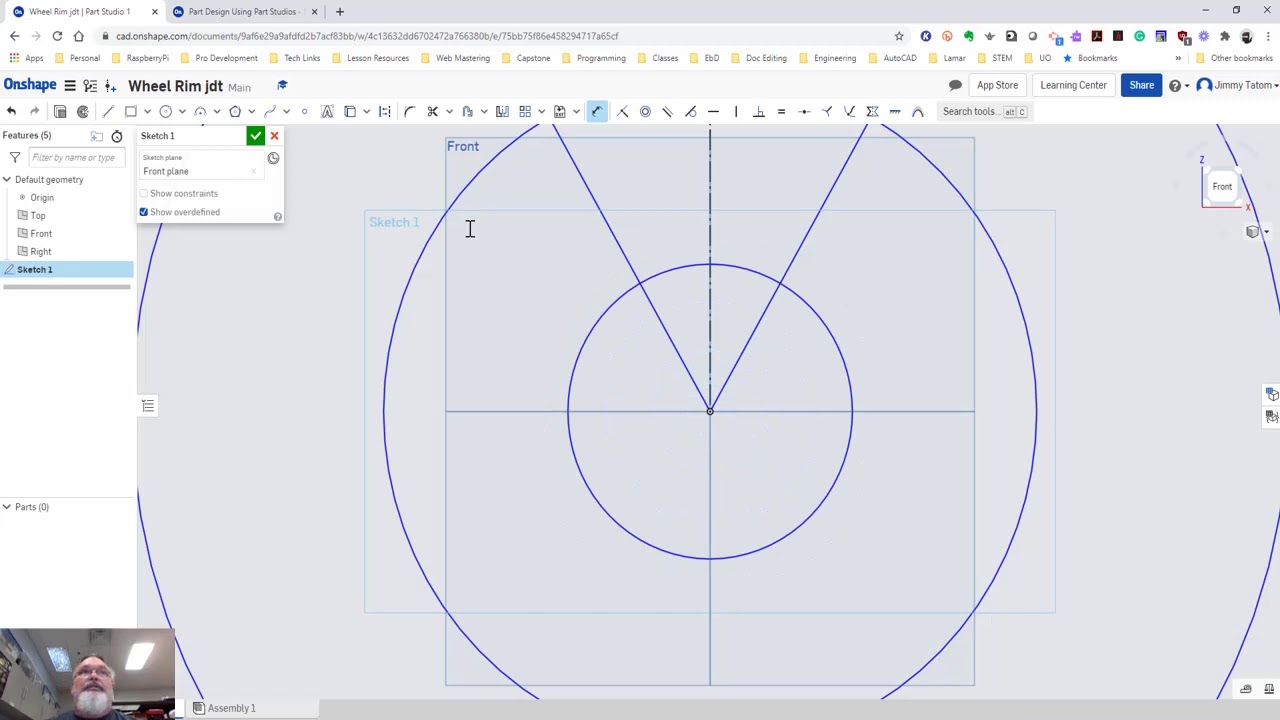Expand the rectangle tool dropdown arrow
Viewport: 1280px width, 720px height.
[147, 111]
